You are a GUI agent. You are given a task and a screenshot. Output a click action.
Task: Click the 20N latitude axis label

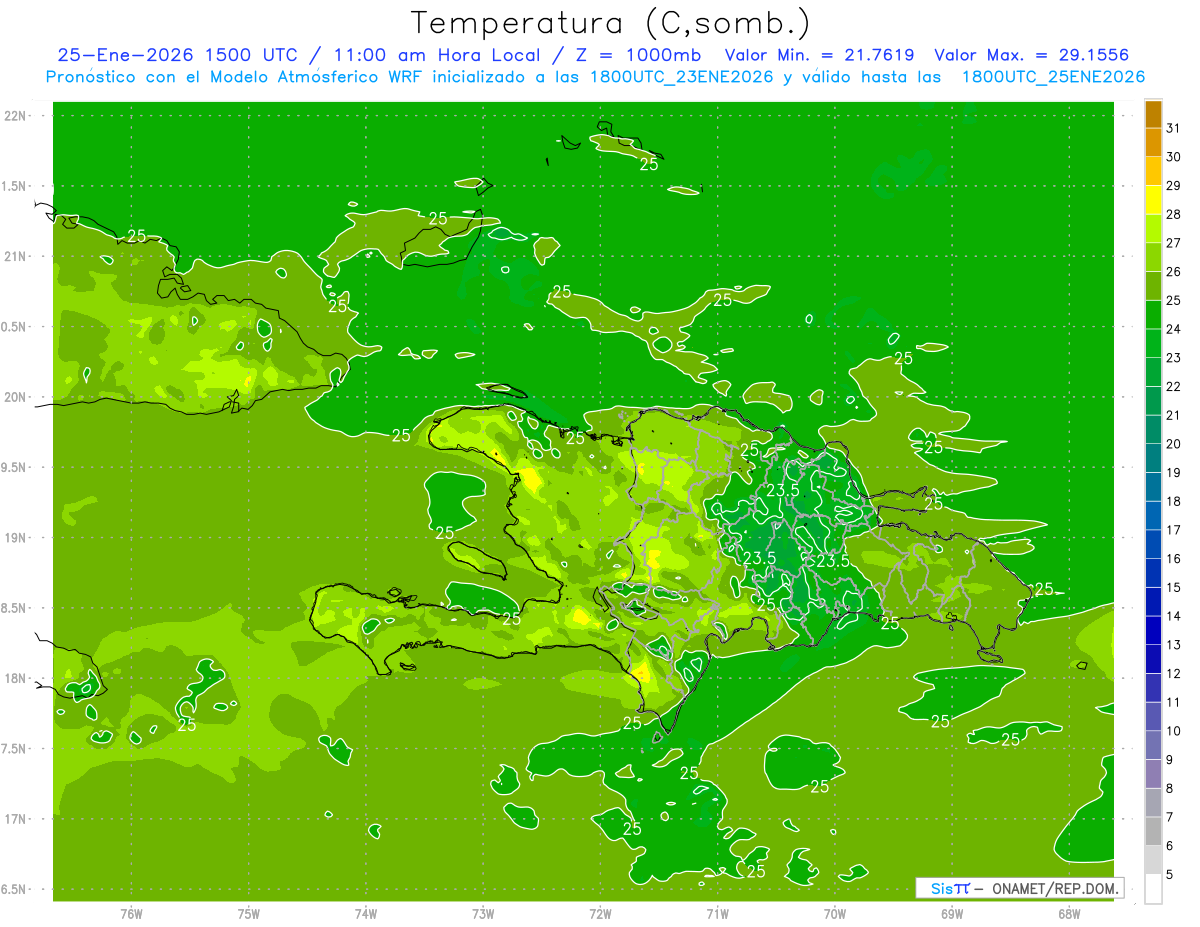pos(15,397)
